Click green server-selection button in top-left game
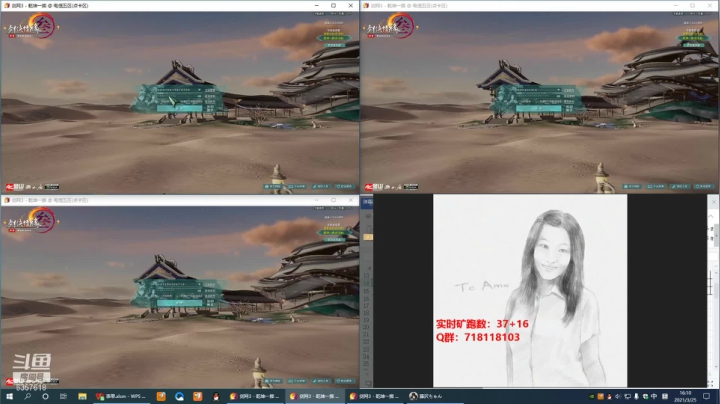This screenshot has width=720, height=404. [x=334, y=38]
